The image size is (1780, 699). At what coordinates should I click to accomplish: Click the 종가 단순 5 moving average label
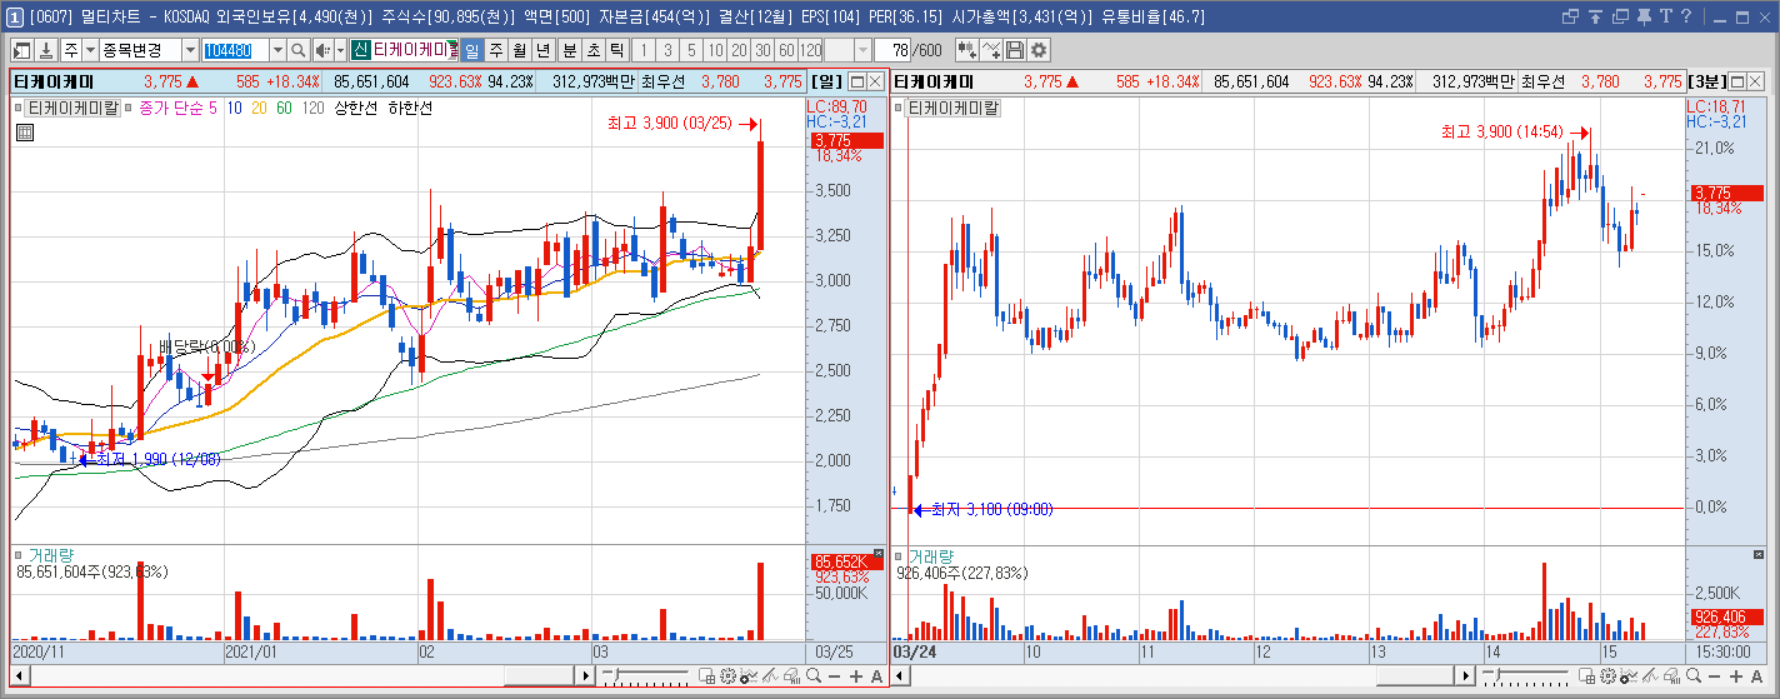[177, 108]
